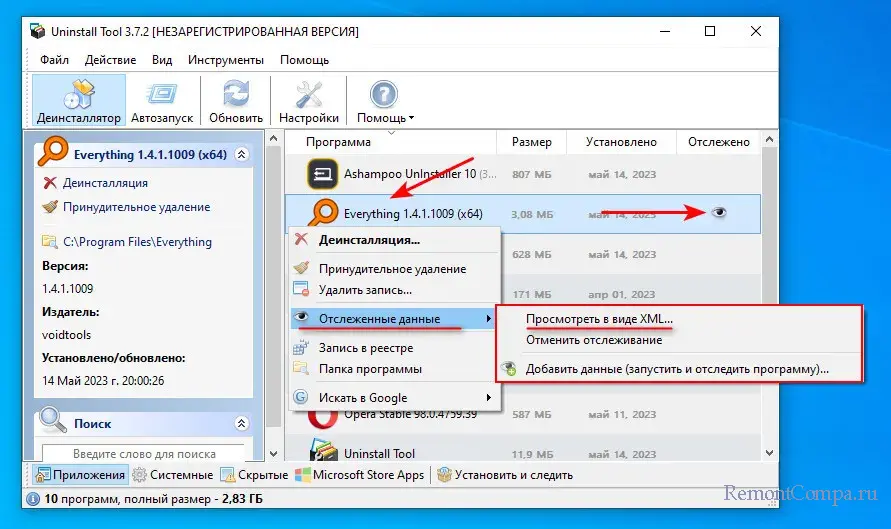Collapse the Поиск panel chevron
This screenshot has width=891, height=529.
[x=241, y=424]
